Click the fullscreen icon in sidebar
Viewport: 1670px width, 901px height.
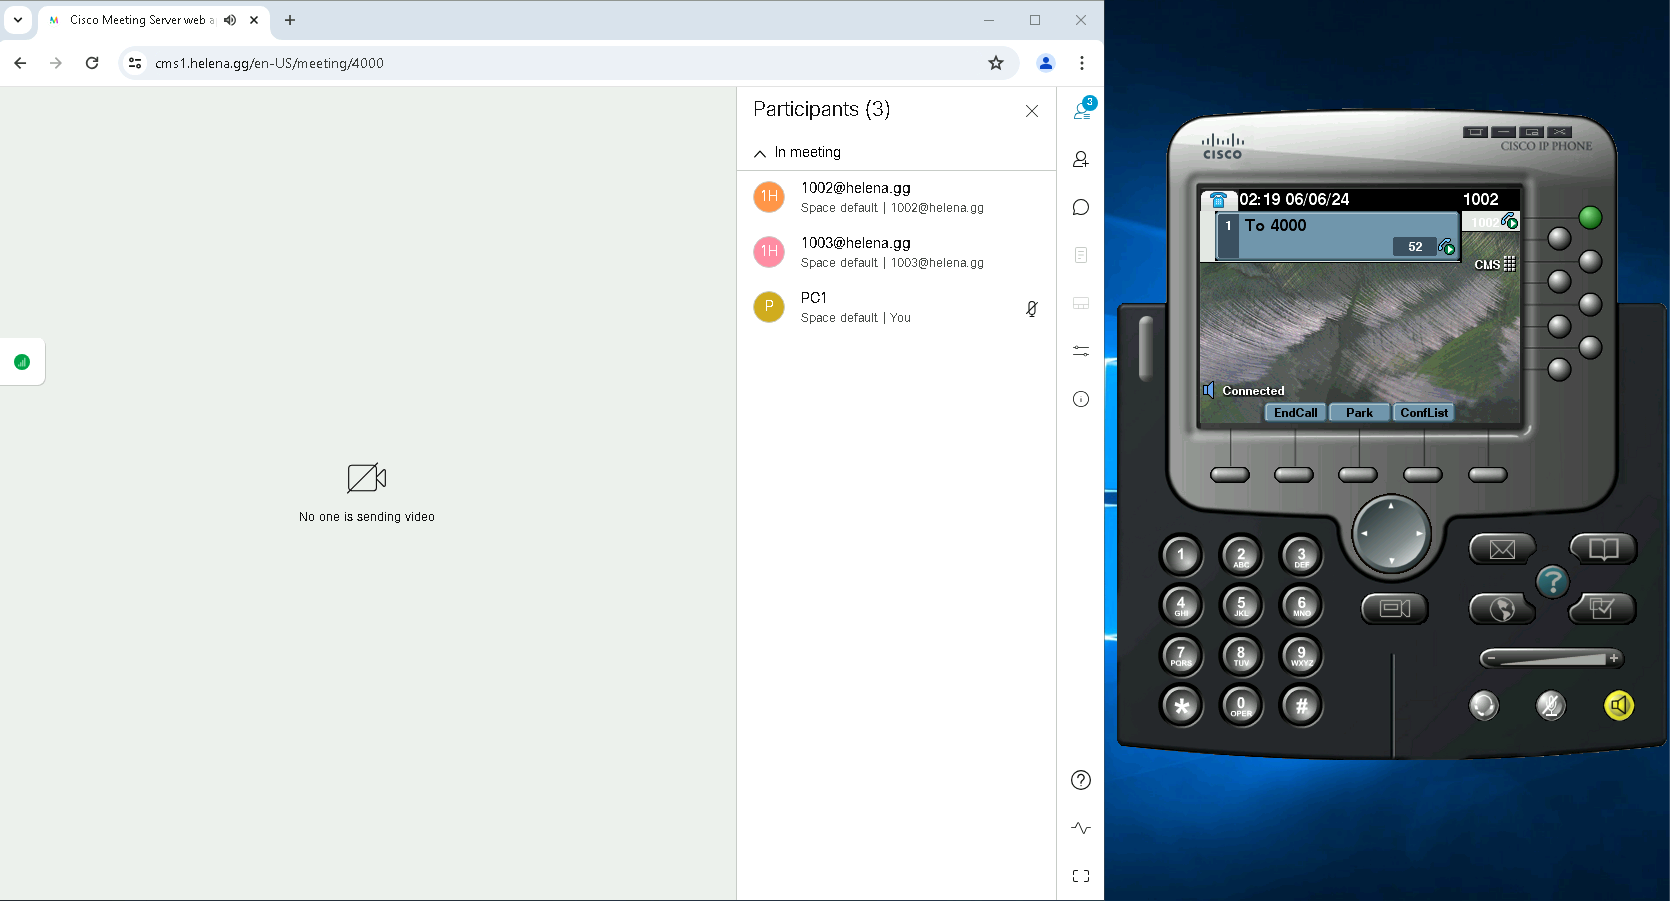(x=1080, y=876)
